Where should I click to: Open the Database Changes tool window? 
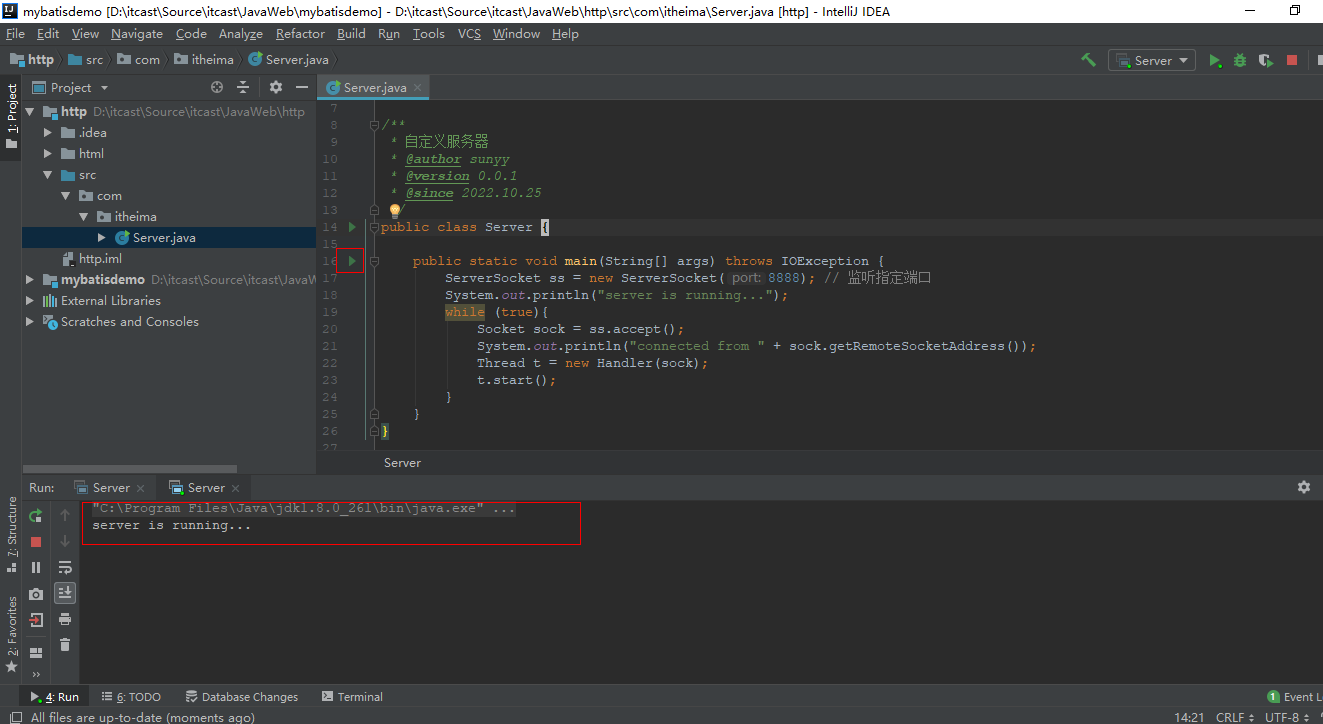(241, 697)
